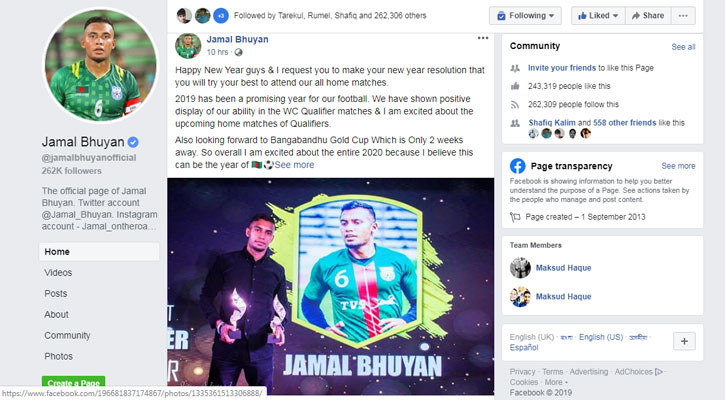Image resolution: width=725 pixels, height=400 pixels.
Task: Open the three-dot options on Jamal Bhuyan's post
Action: click(x=483, y=38)
